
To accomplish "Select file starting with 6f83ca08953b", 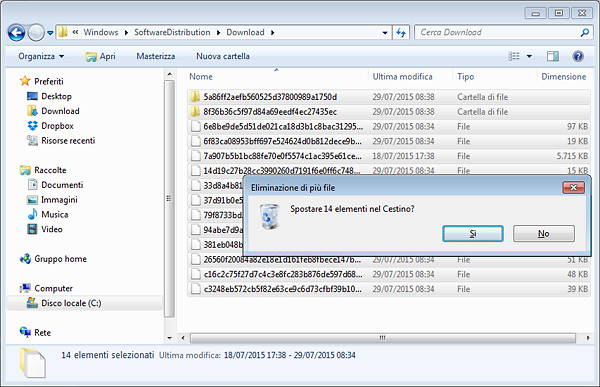I will point(389,141).
